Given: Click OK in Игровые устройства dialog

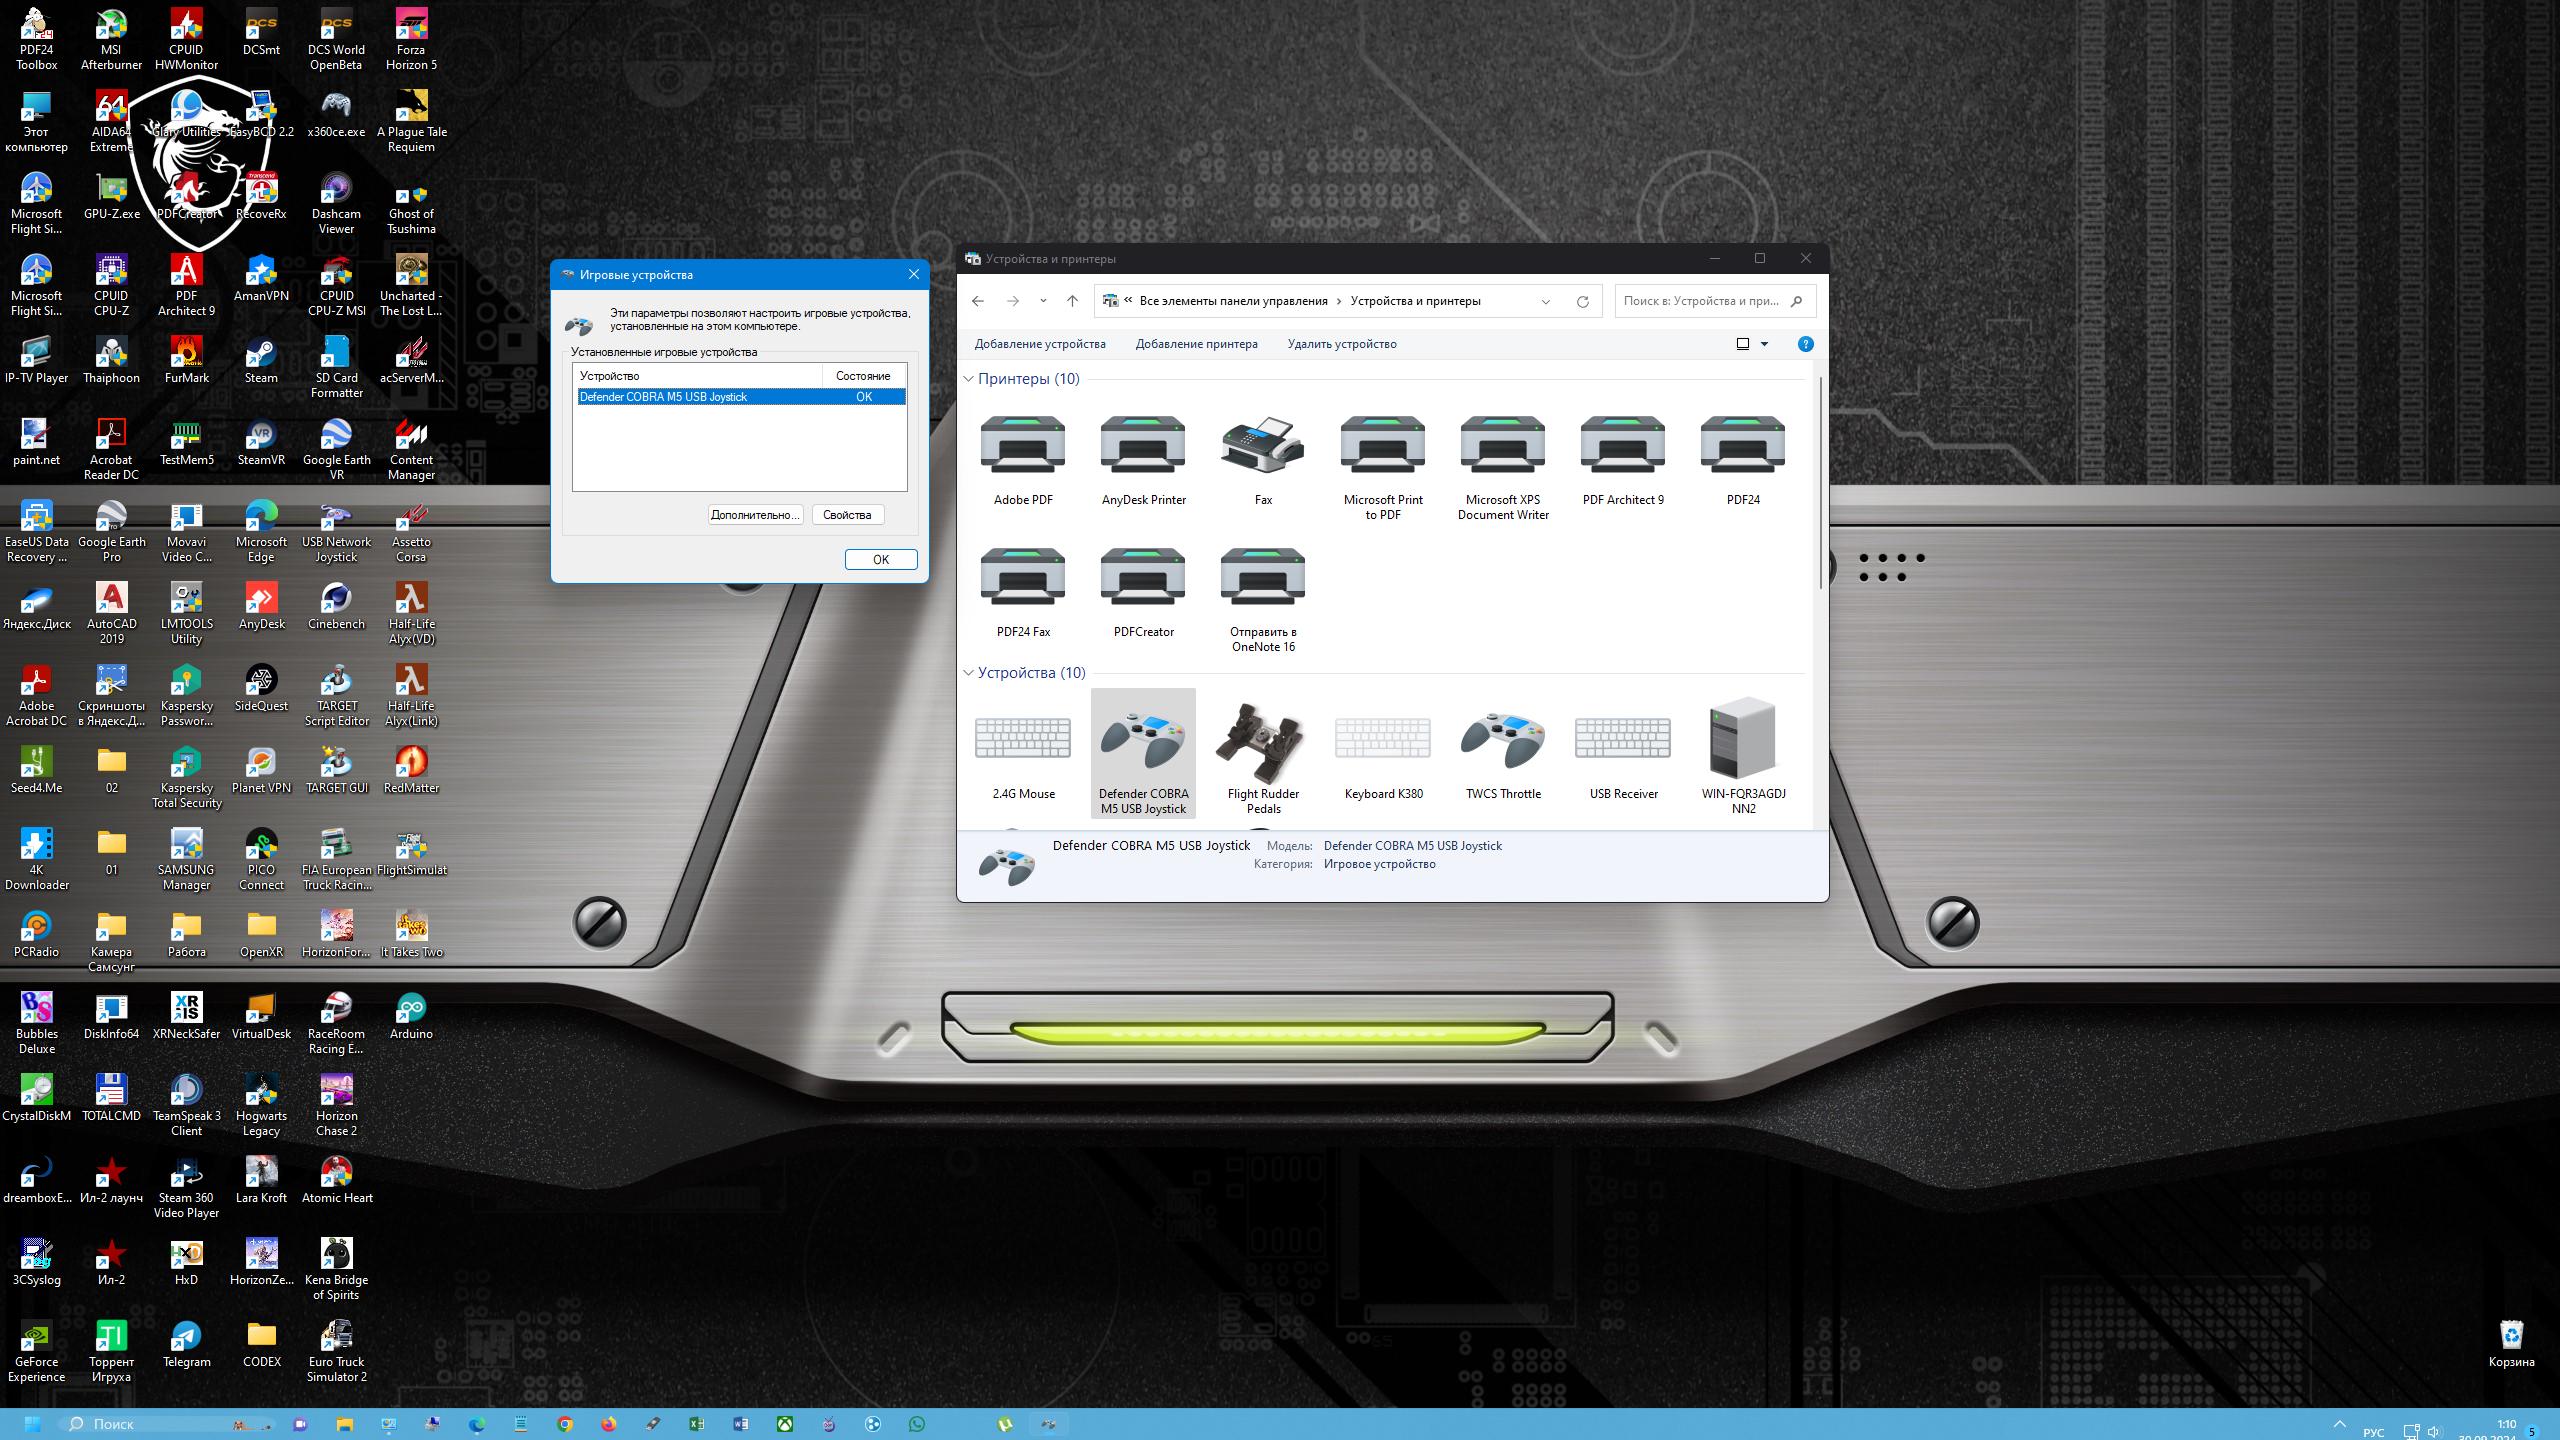Looking at the screenshot, I should 881,560.
